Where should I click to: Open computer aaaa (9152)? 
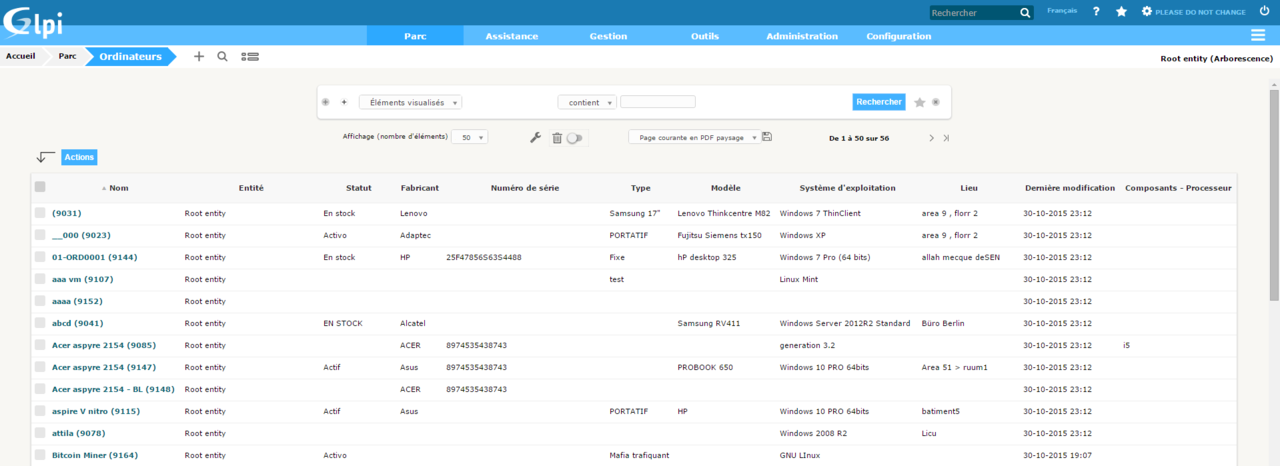[77, 301]
